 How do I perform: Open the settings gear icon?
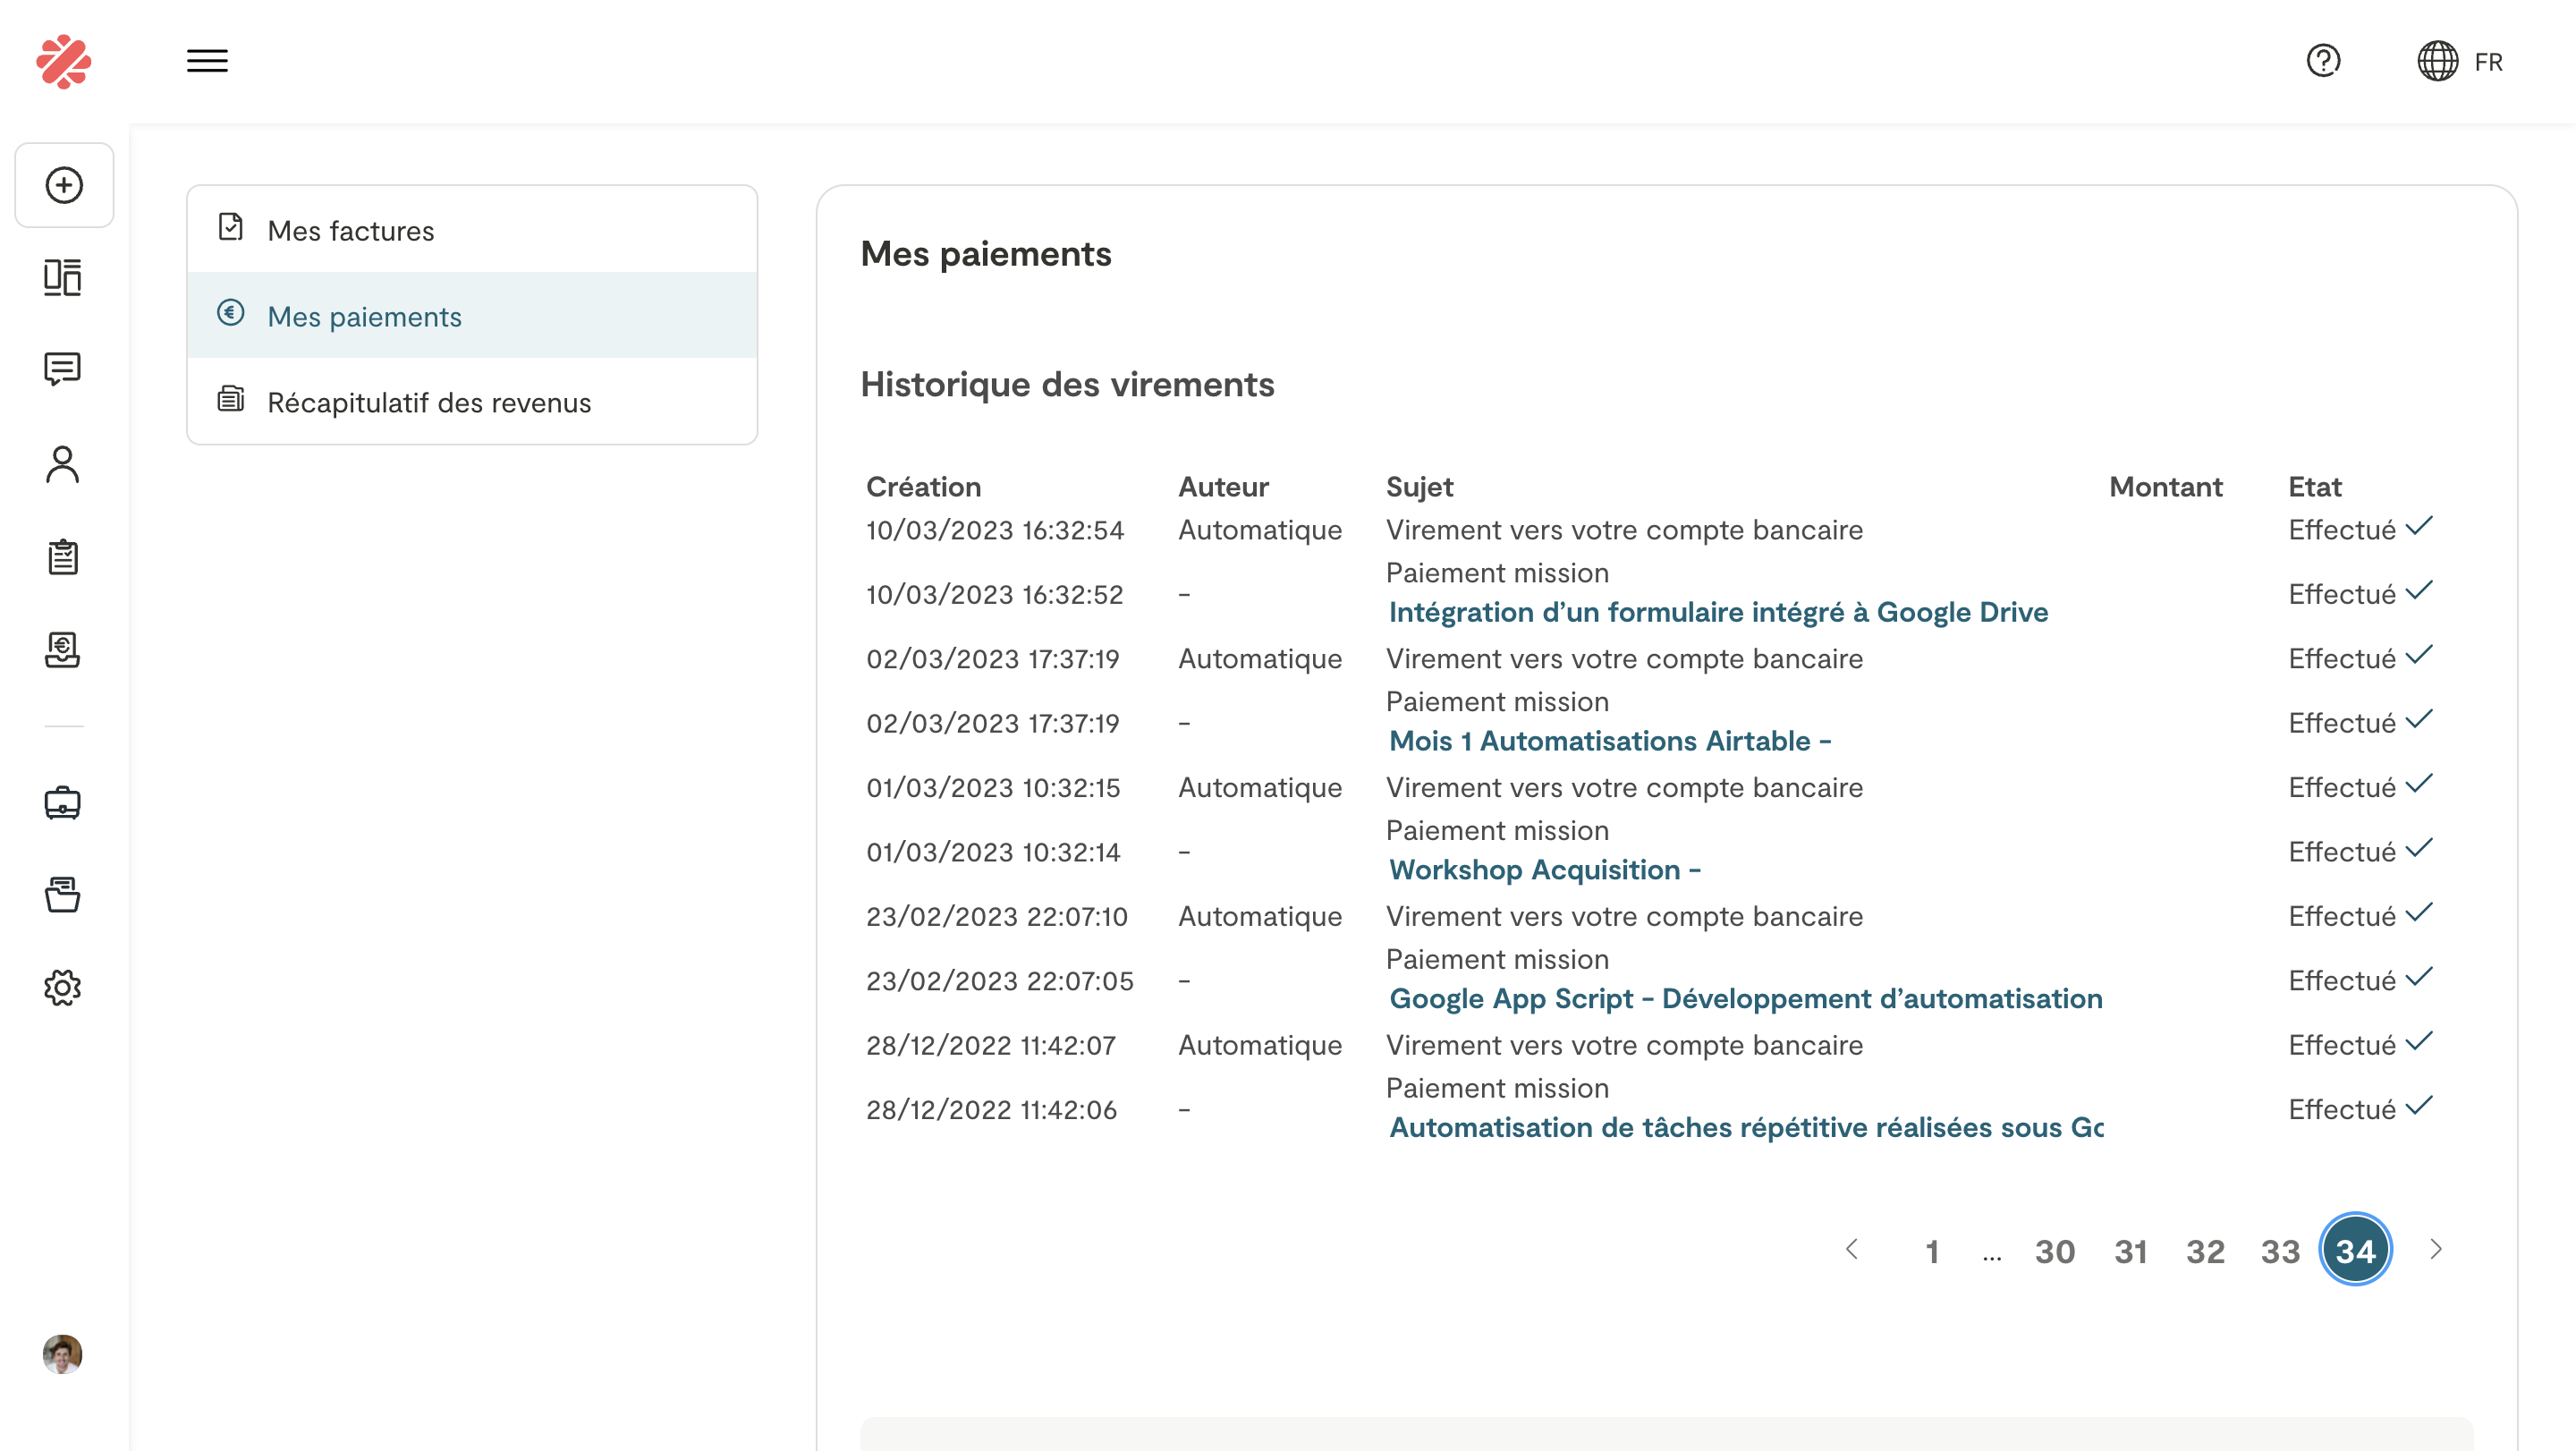pos(63,988)
